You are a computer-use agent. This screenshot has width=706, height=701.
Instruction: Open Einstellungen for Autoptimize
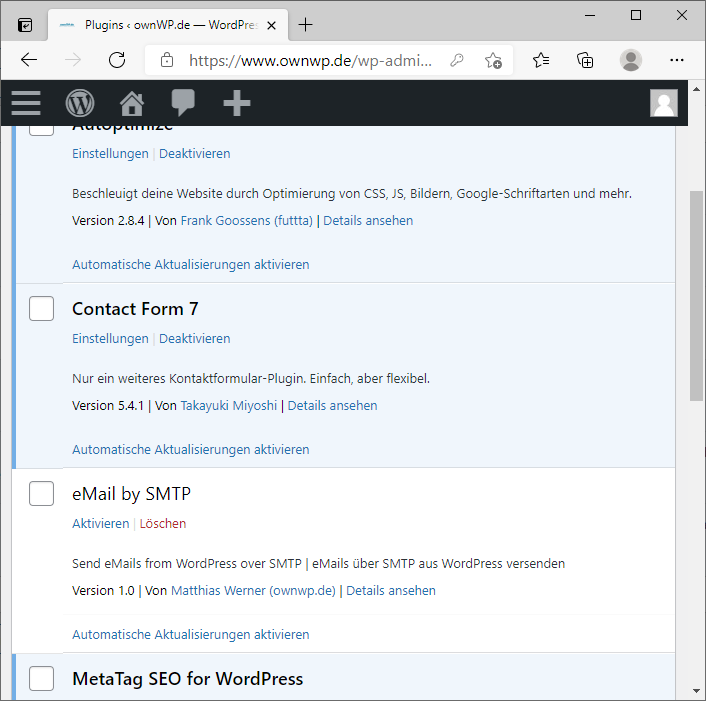[x=110, y=154]
